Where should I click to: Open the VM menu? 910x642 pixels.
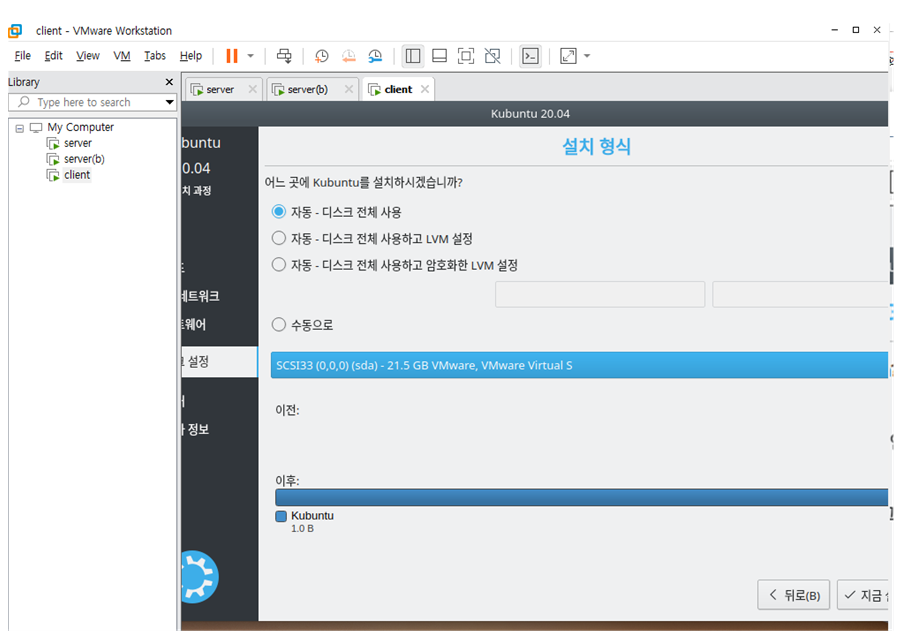(x=122, y=56)
